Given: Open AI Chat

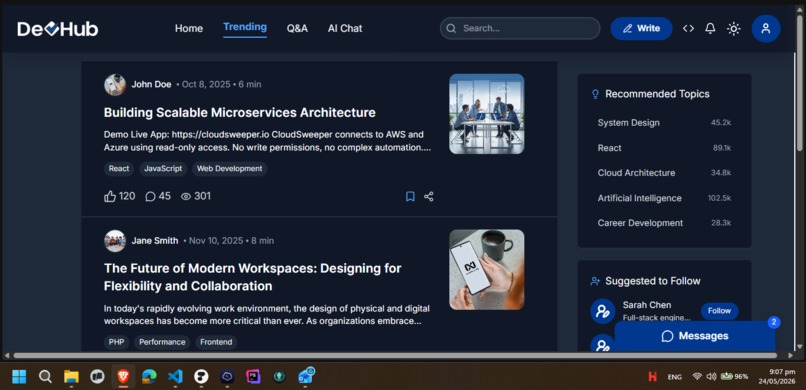Looking at the screenshot, I should (x=345, y=29).
